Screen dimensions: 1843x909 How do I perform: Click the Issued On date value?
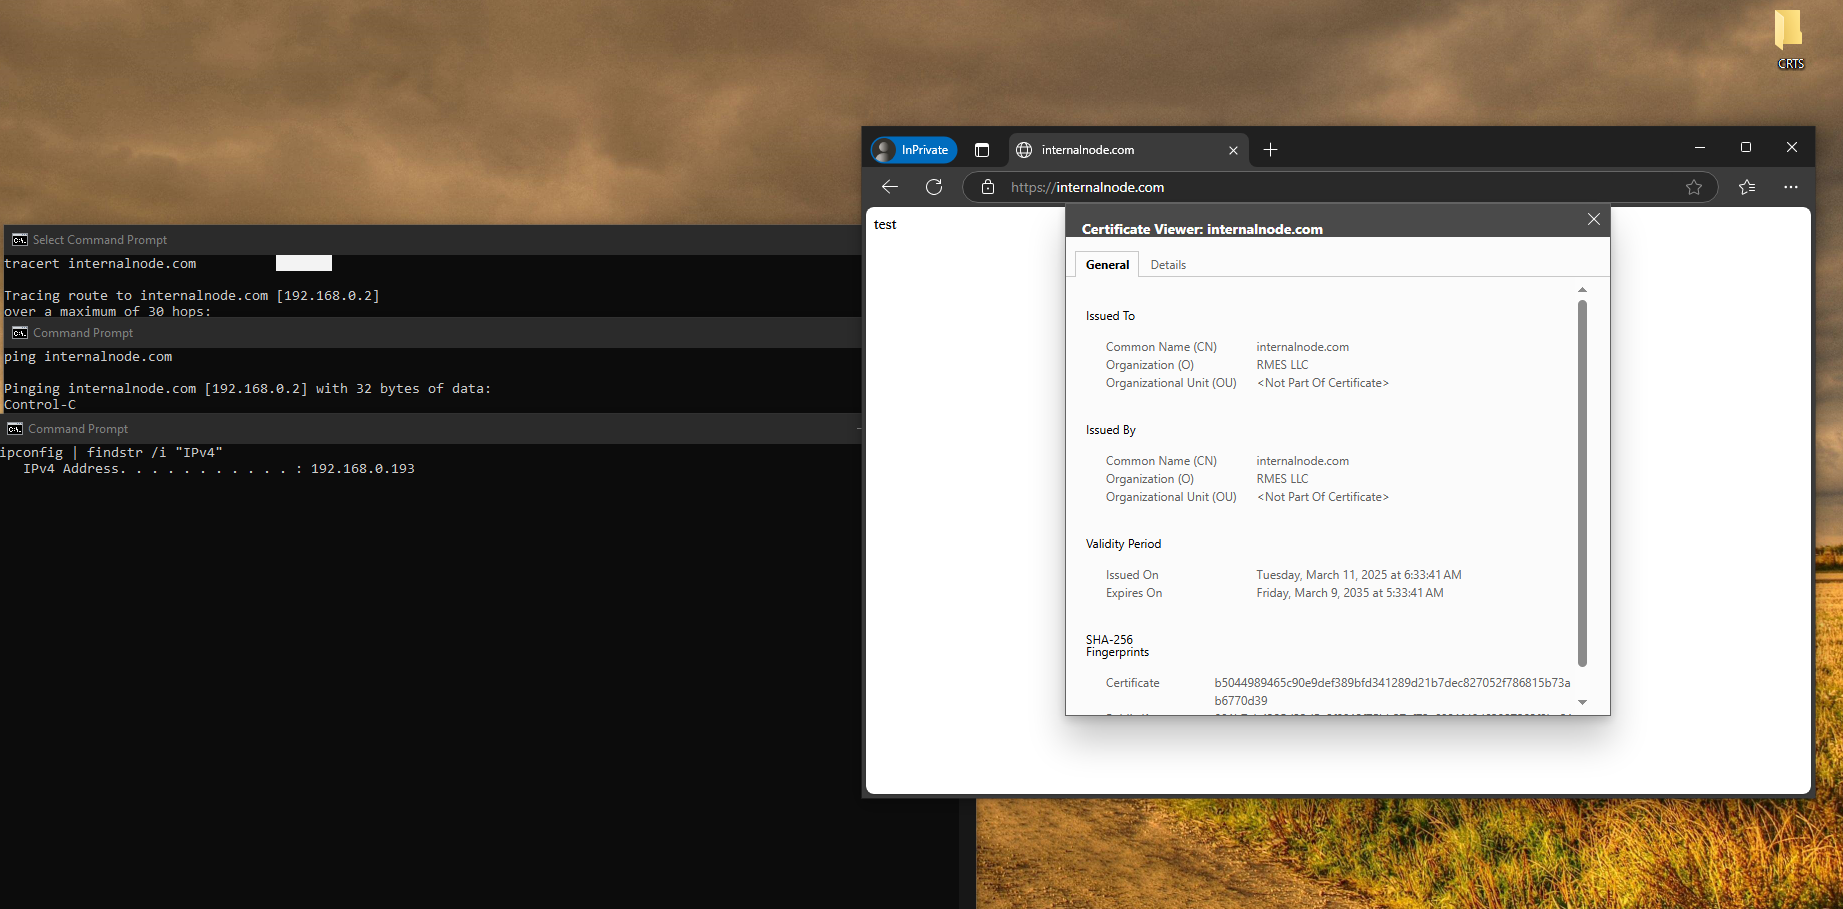point(1359,575)
